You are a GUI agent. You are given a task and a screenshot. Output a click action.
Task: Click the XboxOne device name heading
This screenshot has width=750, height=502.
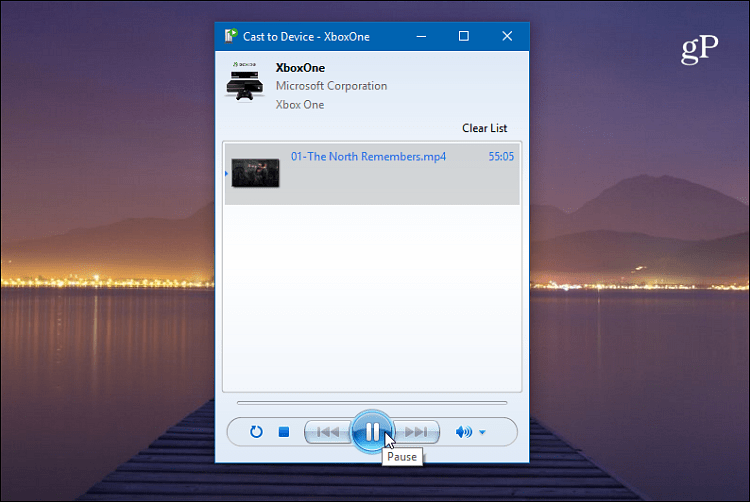(300, 68)
